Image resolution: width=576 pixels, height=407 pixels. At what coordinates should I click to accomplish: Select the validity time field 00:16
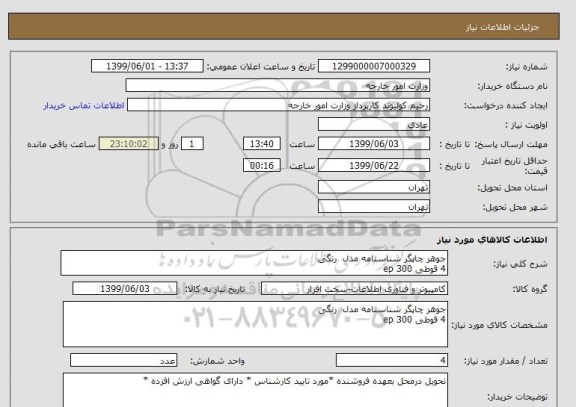coord(262,165)
